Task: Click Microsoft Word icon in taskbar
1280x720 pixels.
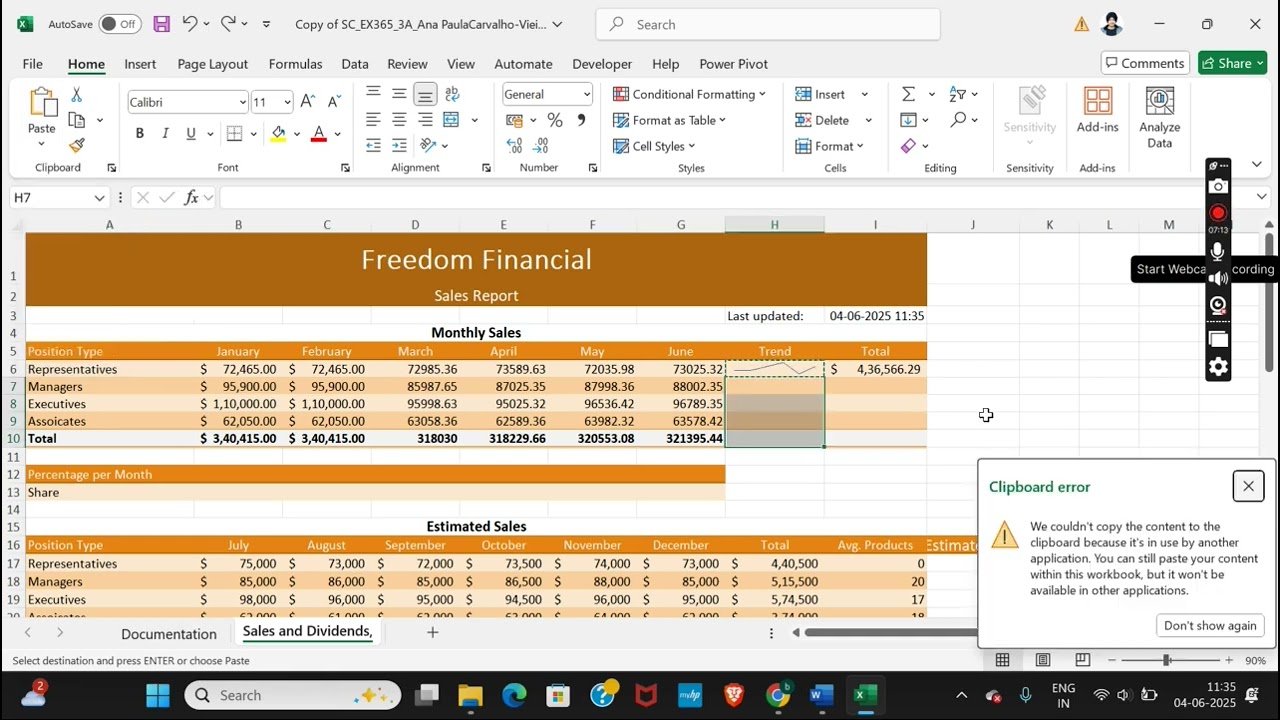Action: click(822, 695)
